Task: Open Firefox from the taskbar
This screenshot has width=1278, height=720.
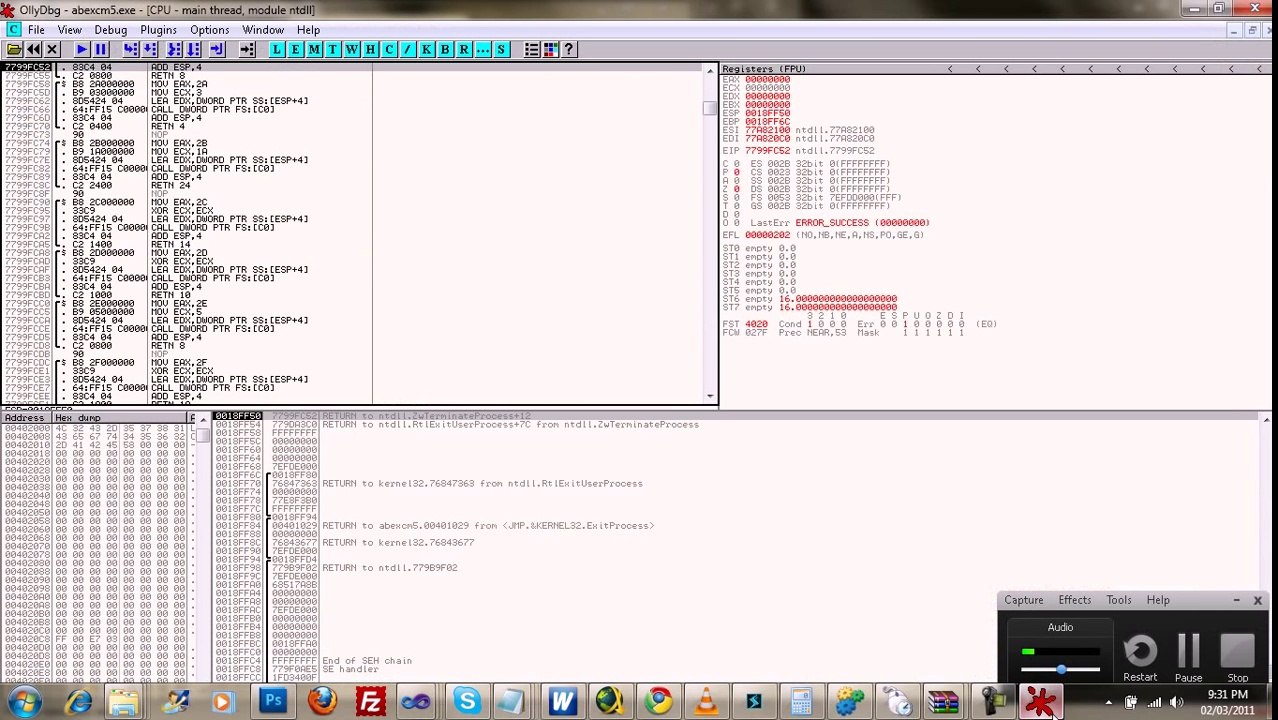Action: click(321, 701)
